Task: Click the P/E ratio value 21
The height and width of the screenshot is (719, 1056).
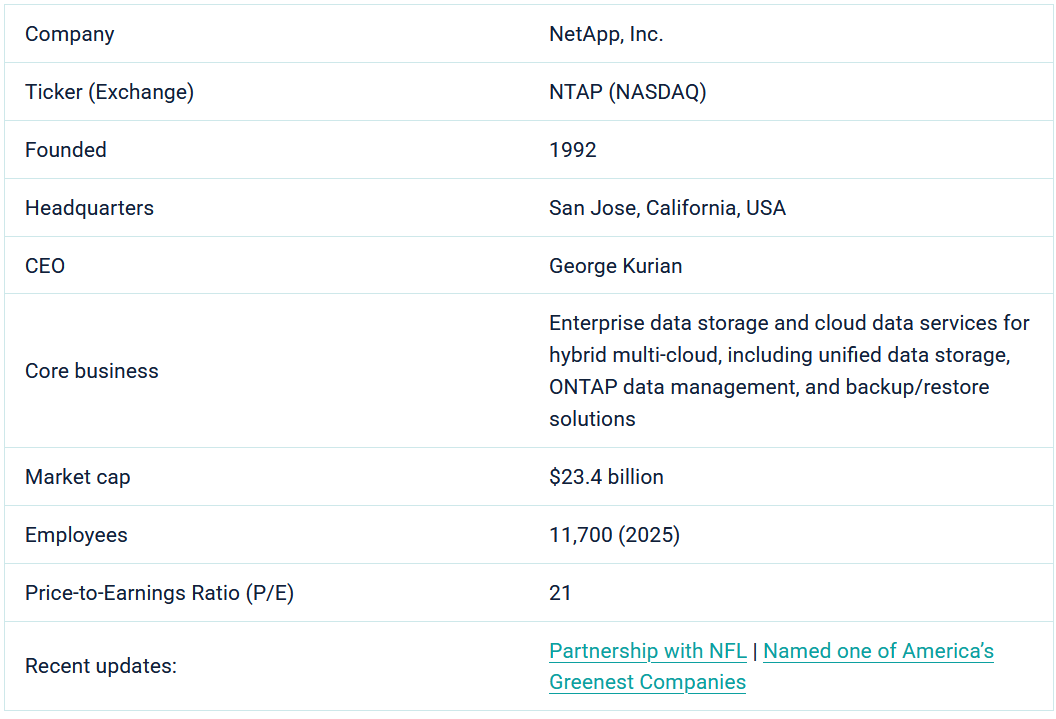Action: (560, 593)
